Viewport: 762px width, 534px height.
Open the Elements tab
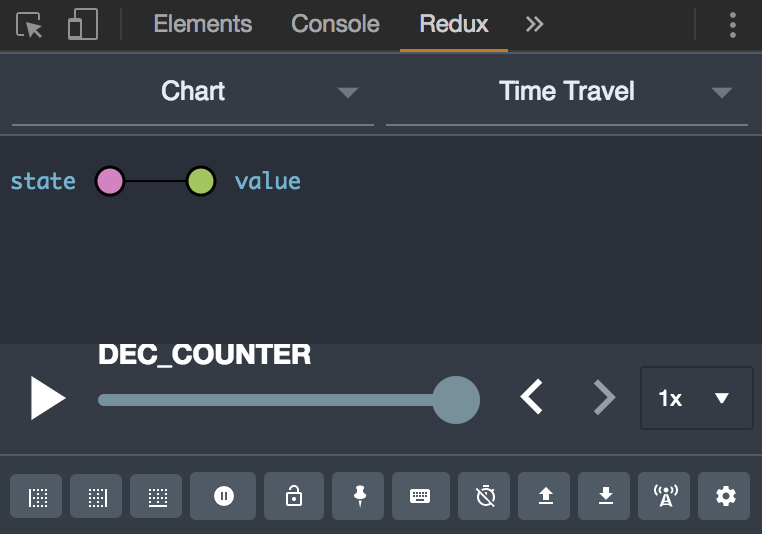tap(203, 25)
